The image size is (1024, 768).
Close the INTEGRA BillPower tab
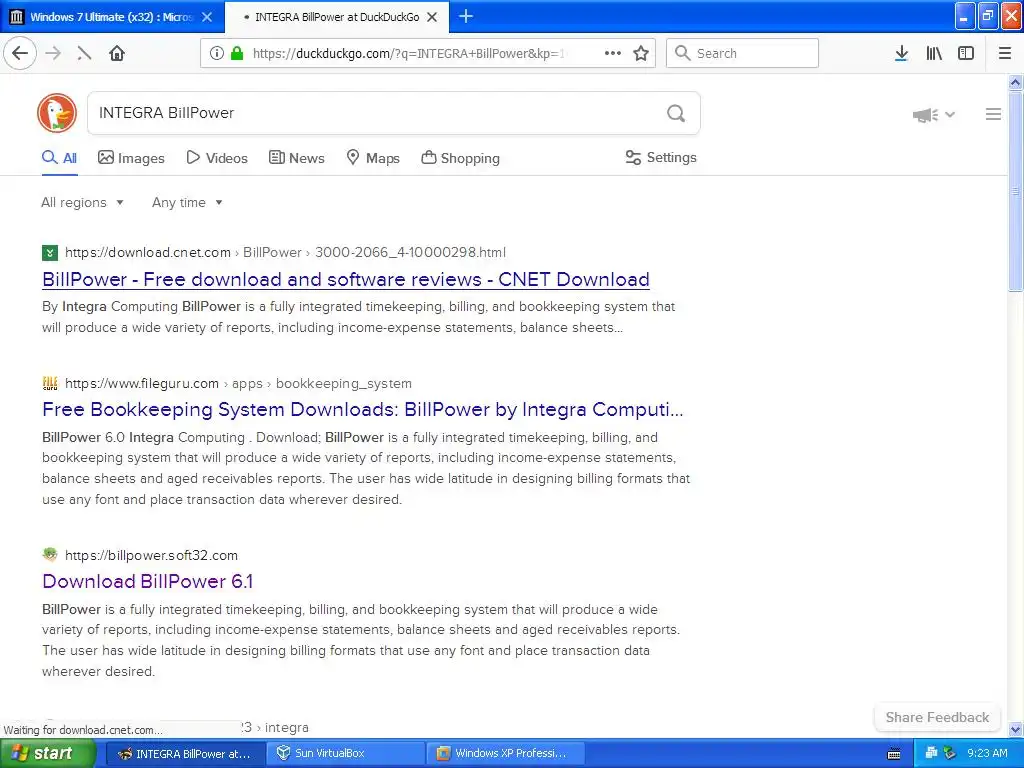(x=432, y=17)
